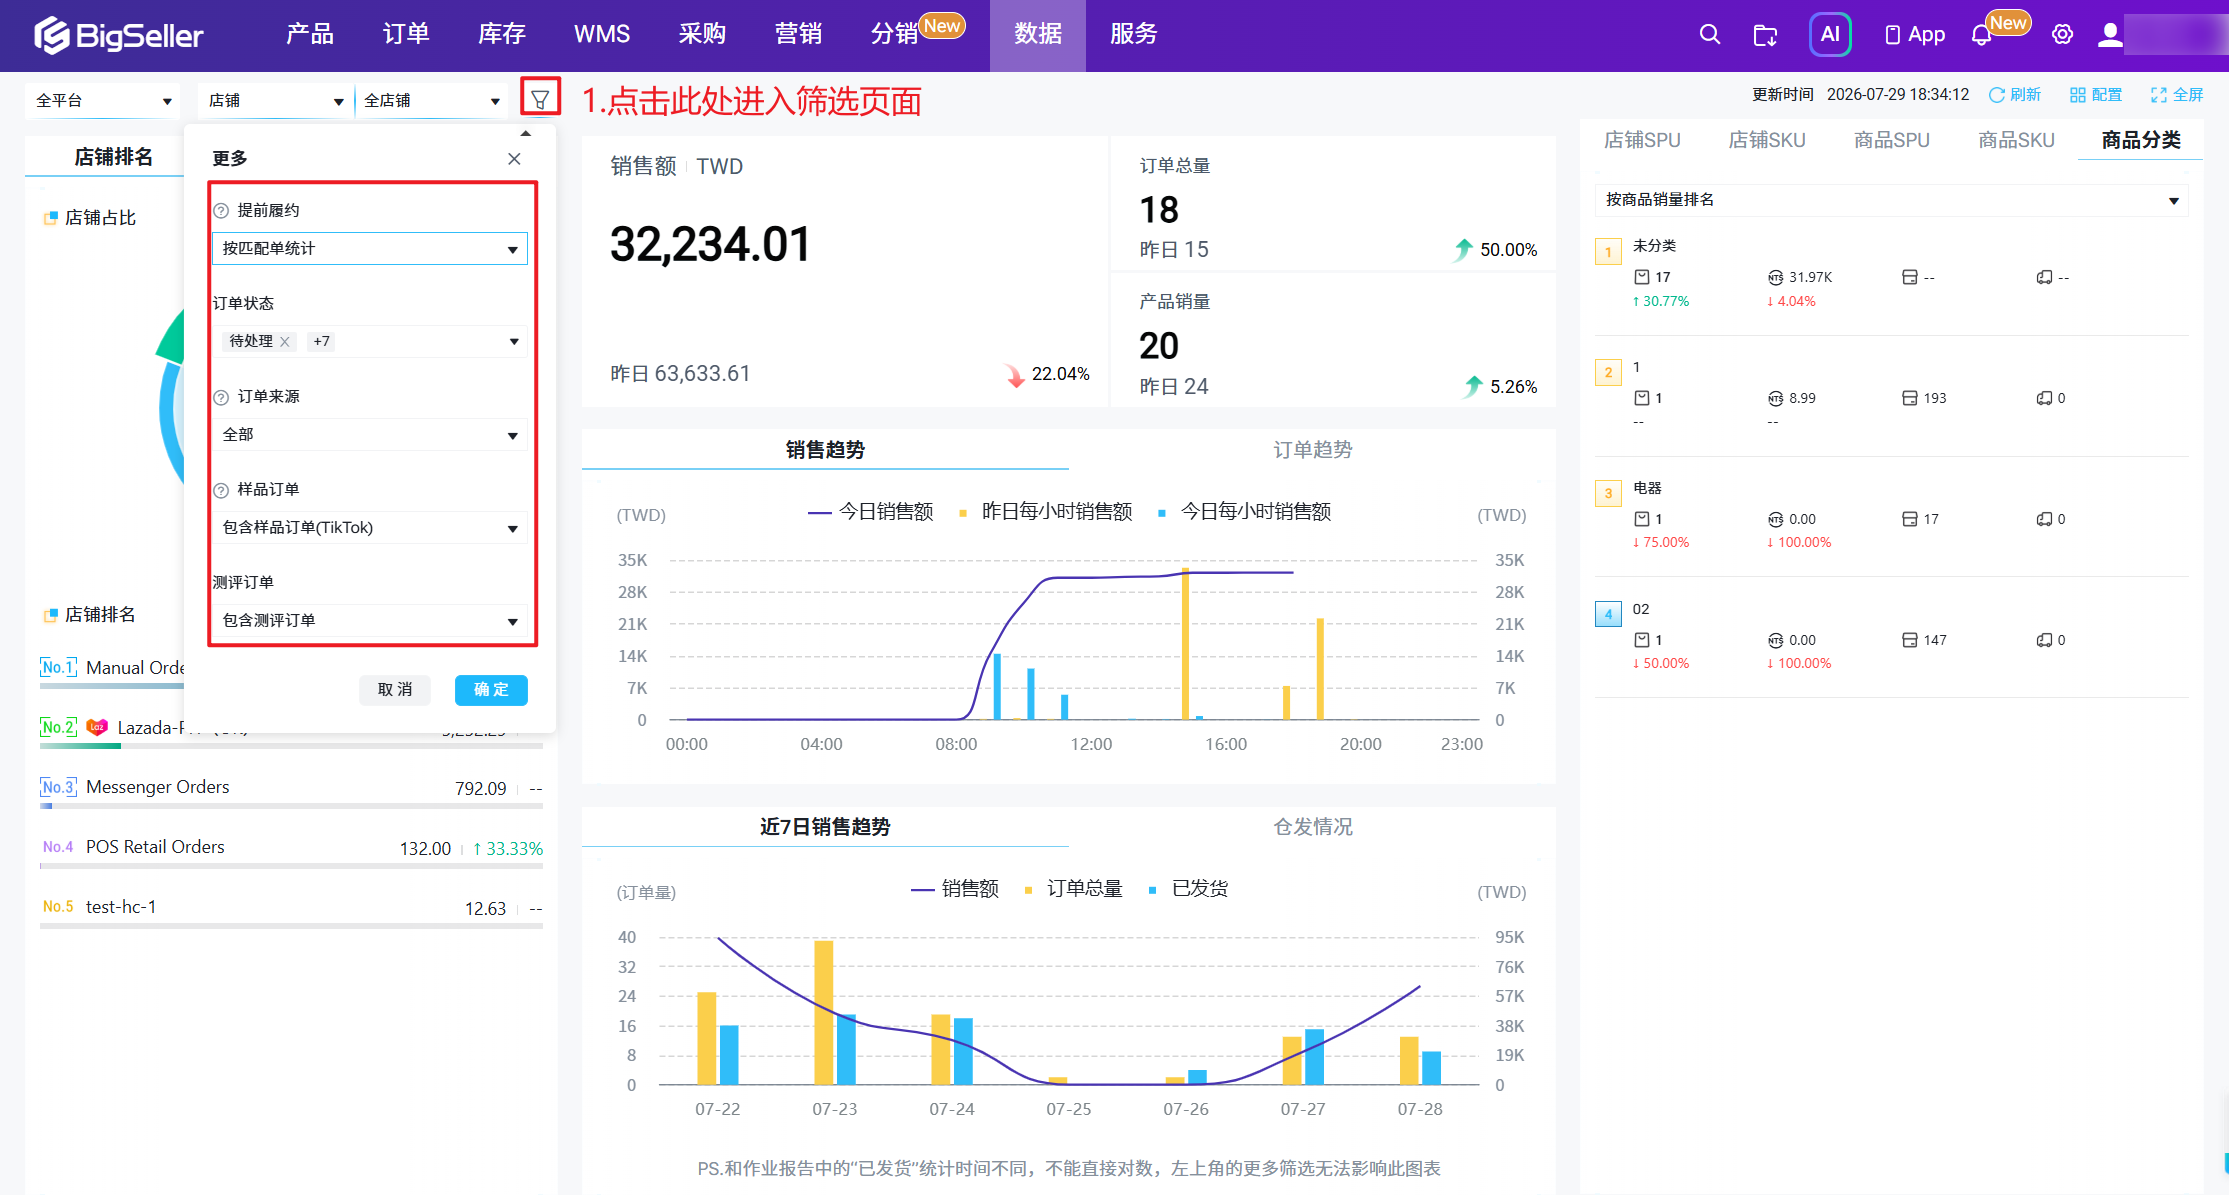
Task: Toggle 已发货 legend in 7-day chart
Action: click(1188, 889)
